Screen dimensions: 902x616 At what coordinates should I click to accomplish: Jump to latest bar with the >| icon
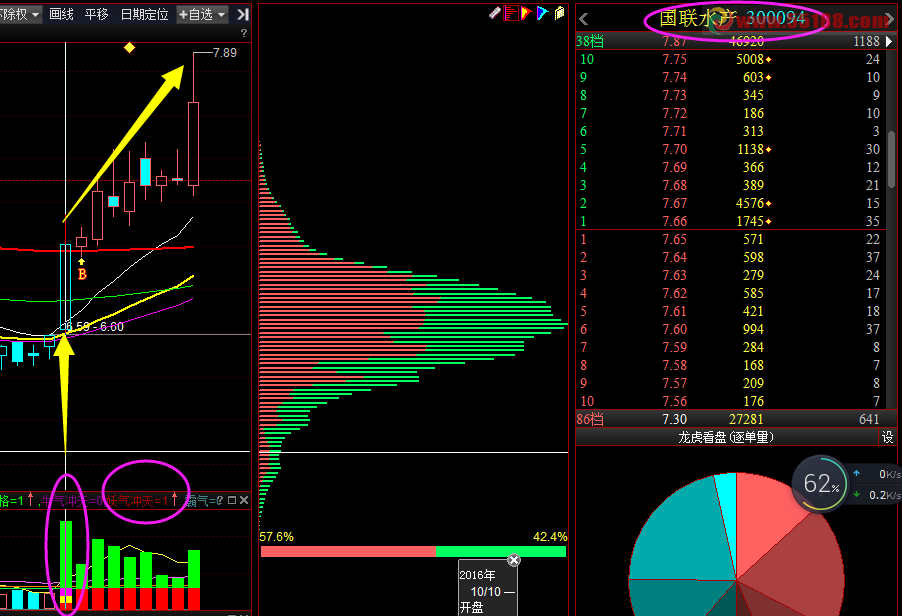point(243,14)
